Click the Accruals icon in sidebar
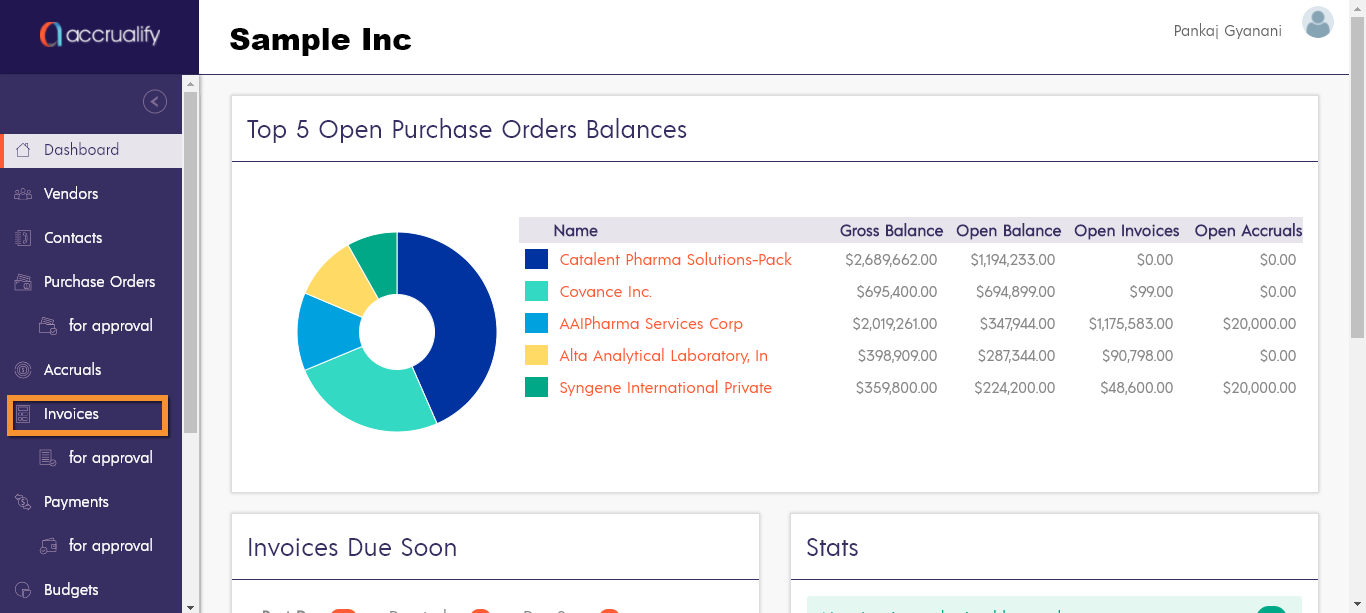The width and height of the screenshot is (1366, 613). click(23, 370)
